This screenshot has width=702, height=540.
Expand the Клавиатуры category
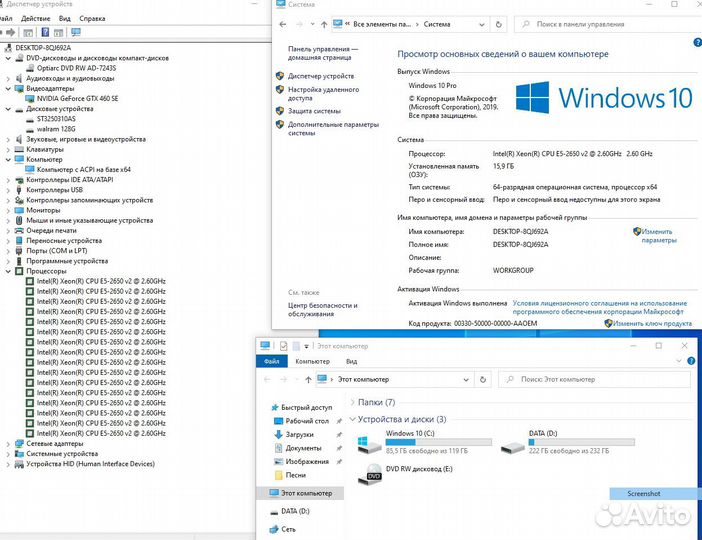click(x=8, y=150)
